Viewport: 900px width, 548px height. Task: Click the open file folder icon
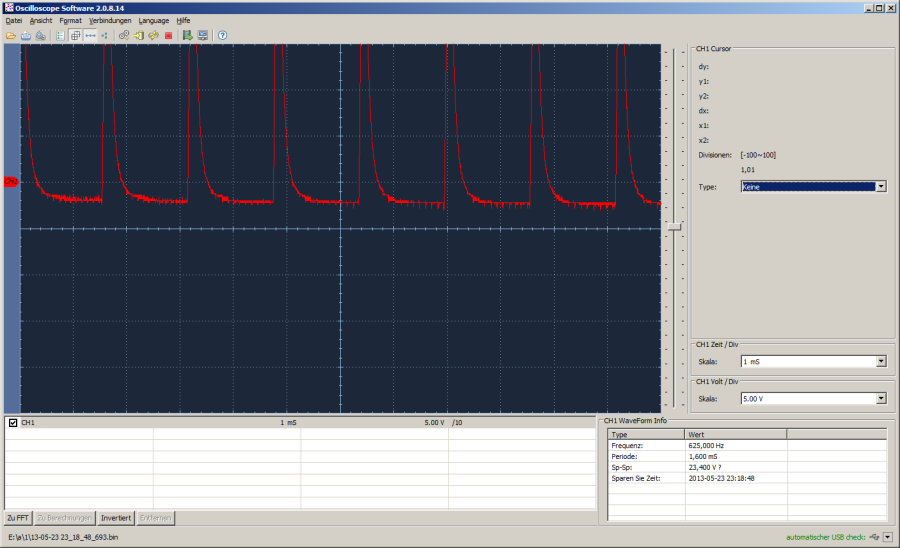click(11, 35)
